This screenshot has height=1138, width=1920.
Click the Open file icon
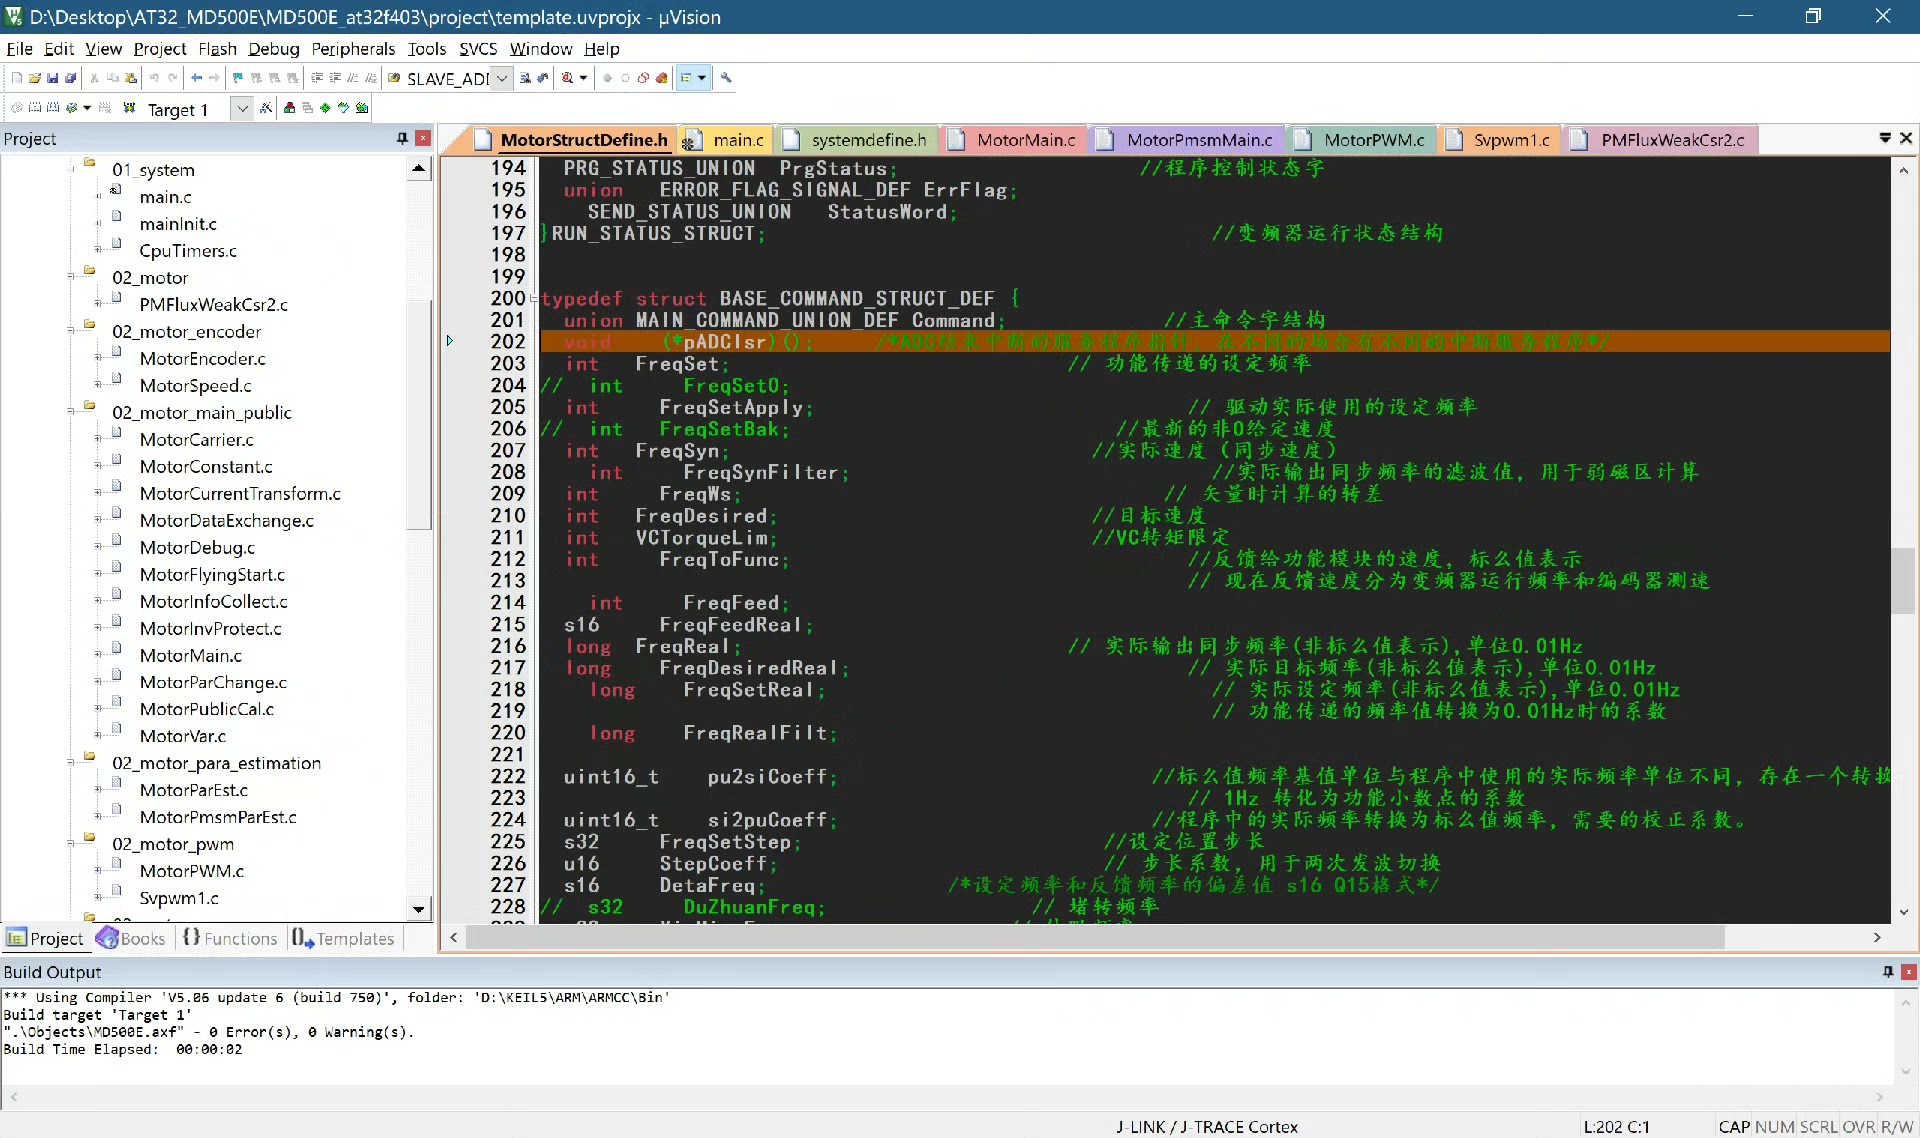pyautogui.click(x=35, y=78)
